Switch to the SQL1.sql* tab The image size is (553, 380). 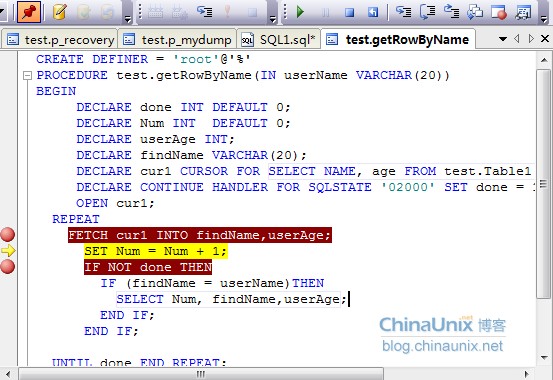tap(278, 40)
